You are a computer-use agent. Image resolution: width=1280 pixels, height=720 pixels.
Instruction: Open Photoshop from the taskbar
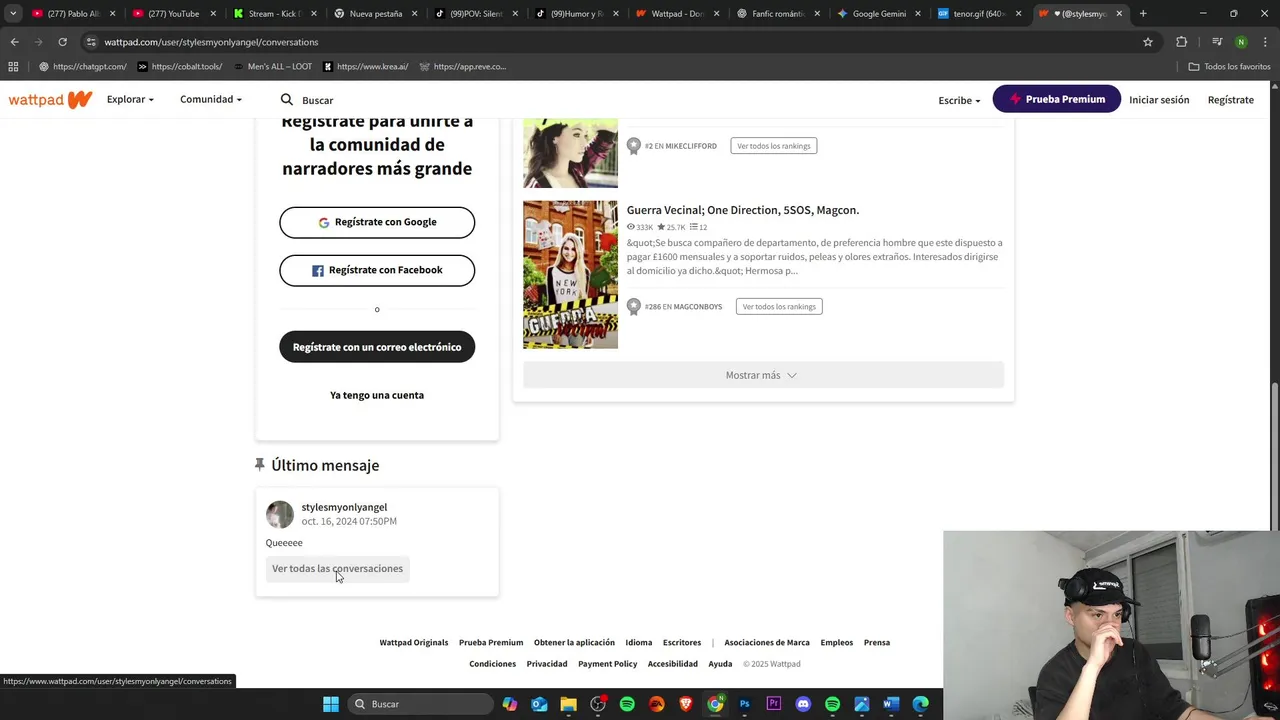[x=744, y=704]
